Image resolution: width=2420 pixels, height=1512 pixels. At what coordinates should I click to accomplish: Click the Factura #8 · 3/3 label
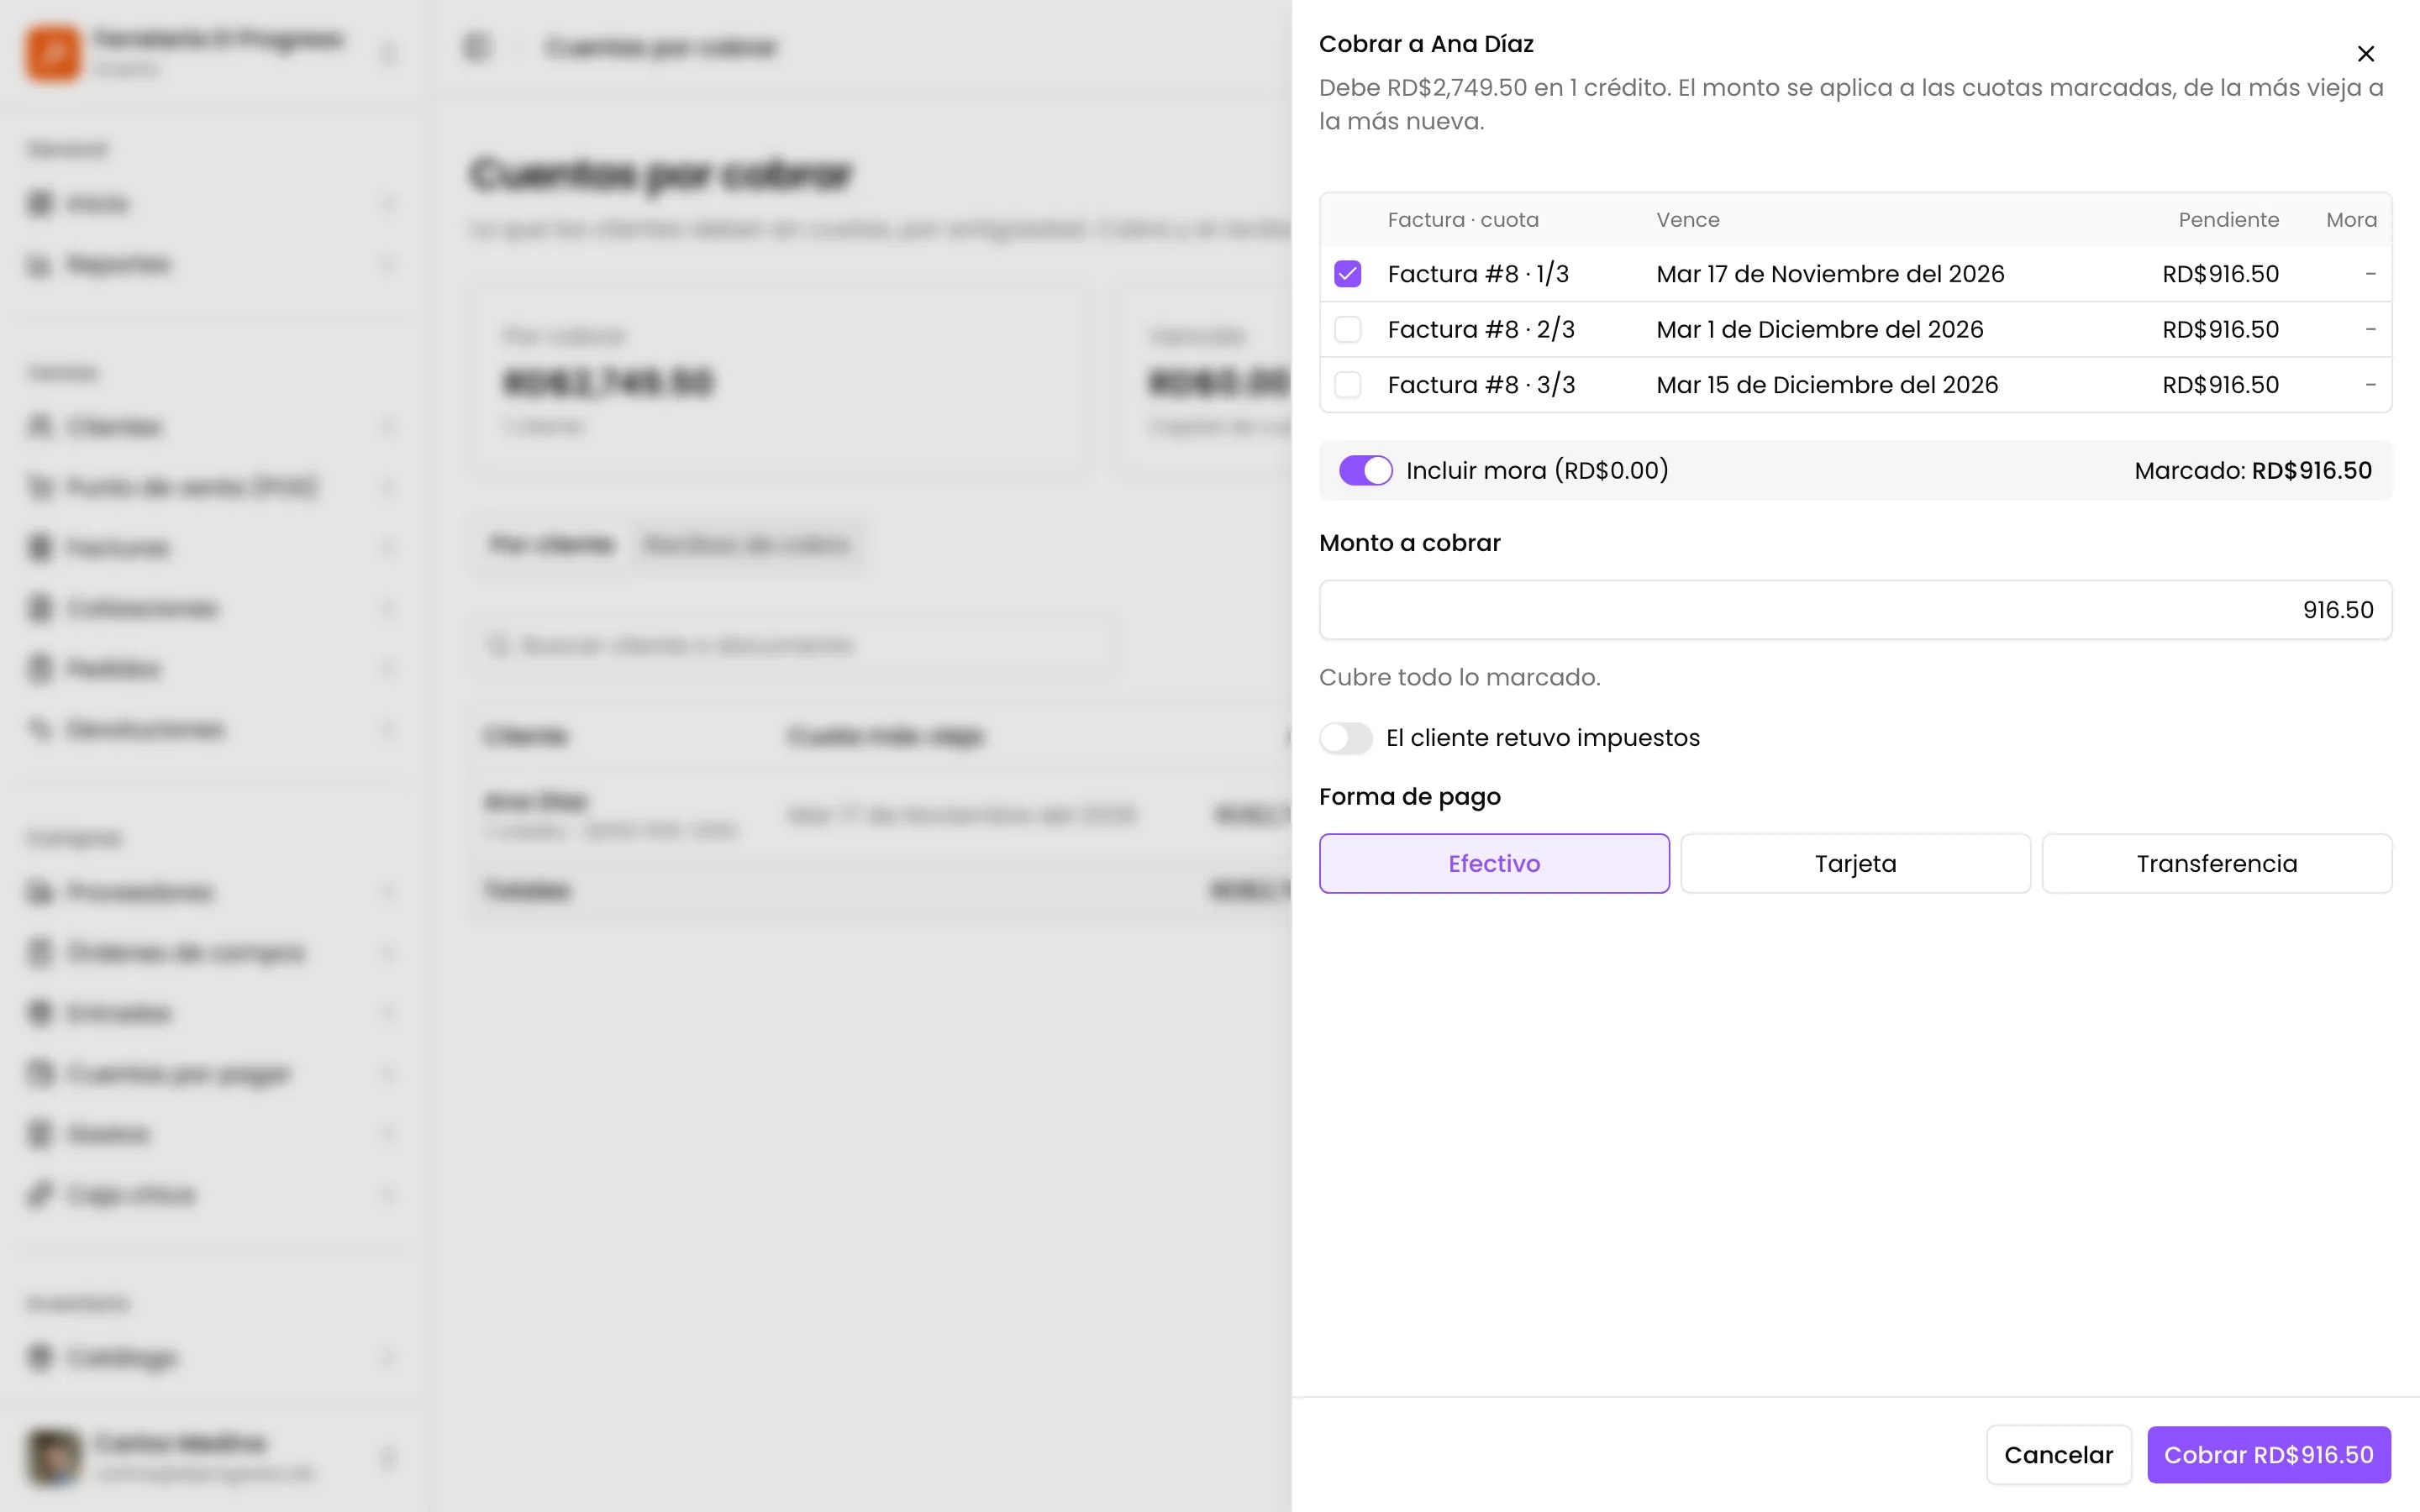pyautogui.click(x=1481, y=385)
